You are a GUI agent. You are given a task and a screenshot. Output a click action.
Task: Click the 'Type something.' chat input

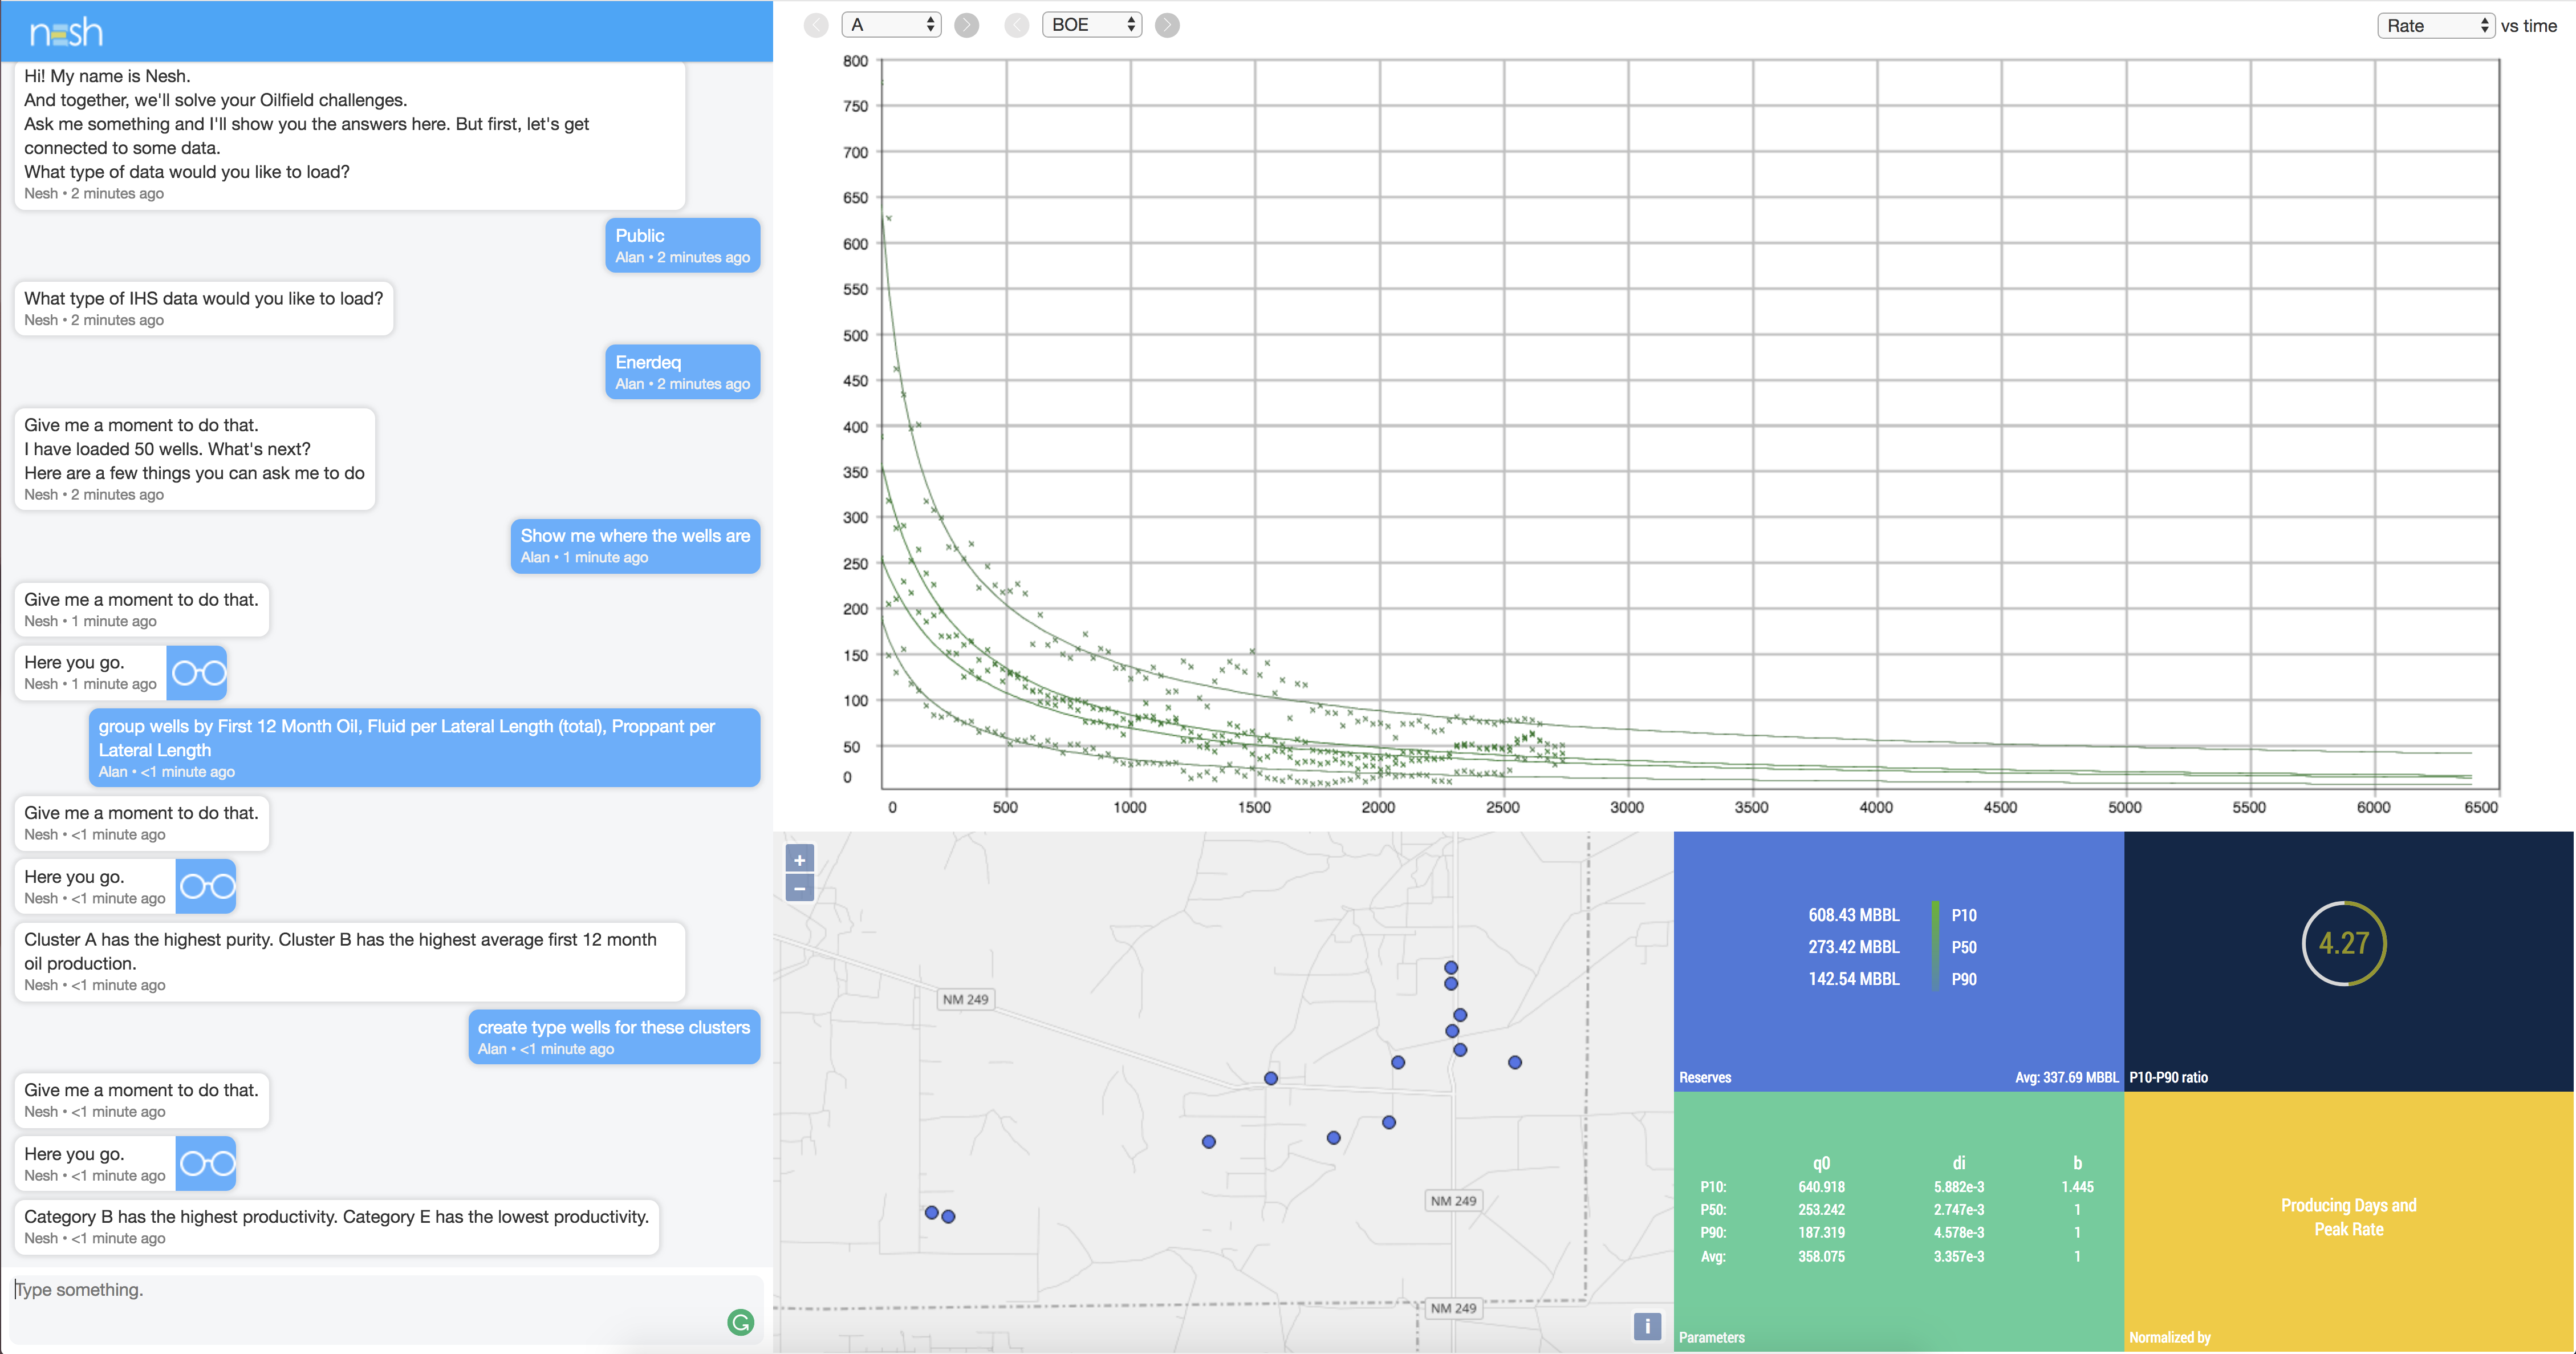[360, 1290]
